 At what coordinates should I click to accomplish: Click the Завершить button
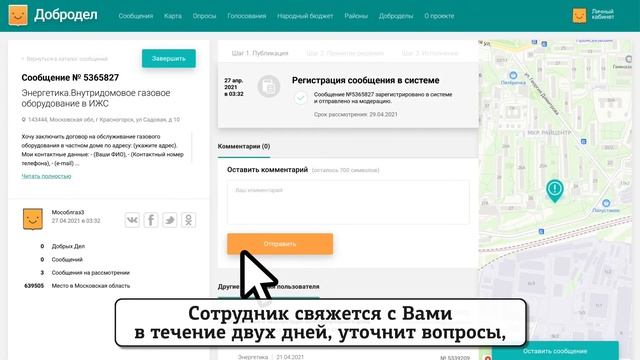point(169,58)
